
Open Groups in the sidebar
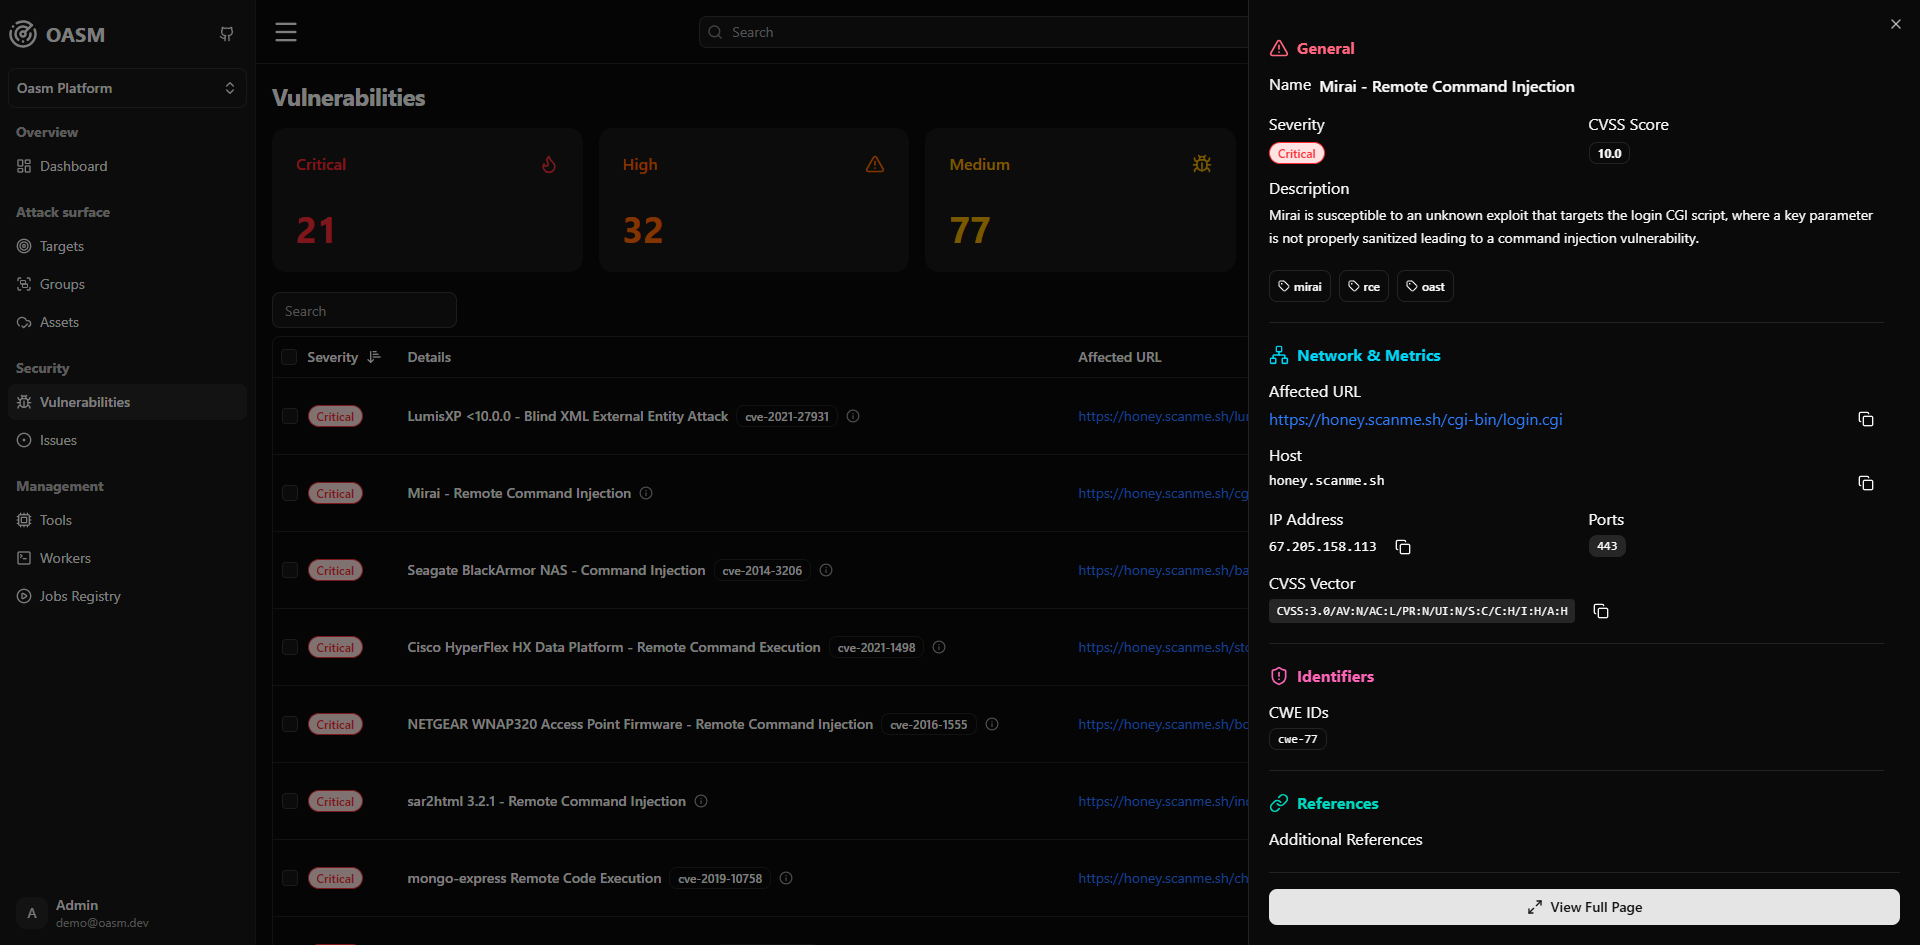click(x=127, y=284)
